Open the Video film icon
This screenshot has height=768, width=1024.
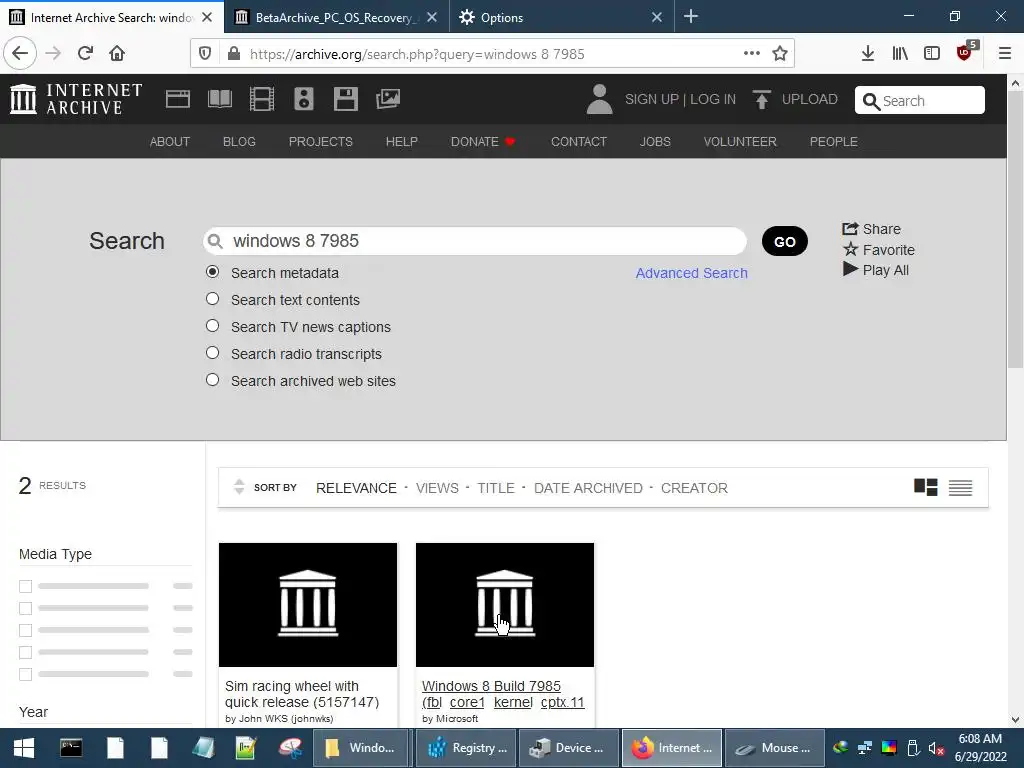coord(262,99)
